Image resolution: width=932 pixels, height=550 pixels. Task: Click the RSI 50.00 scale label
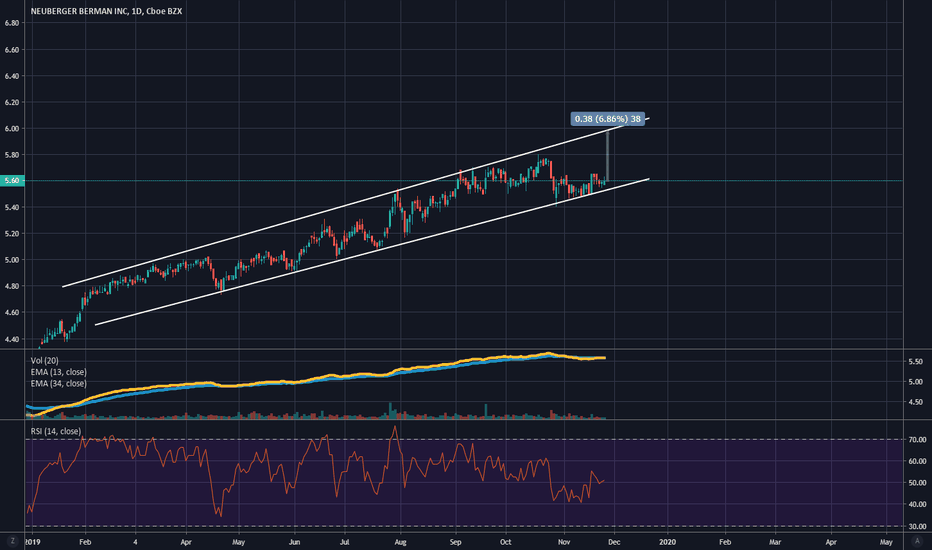(x=917, y=483)
